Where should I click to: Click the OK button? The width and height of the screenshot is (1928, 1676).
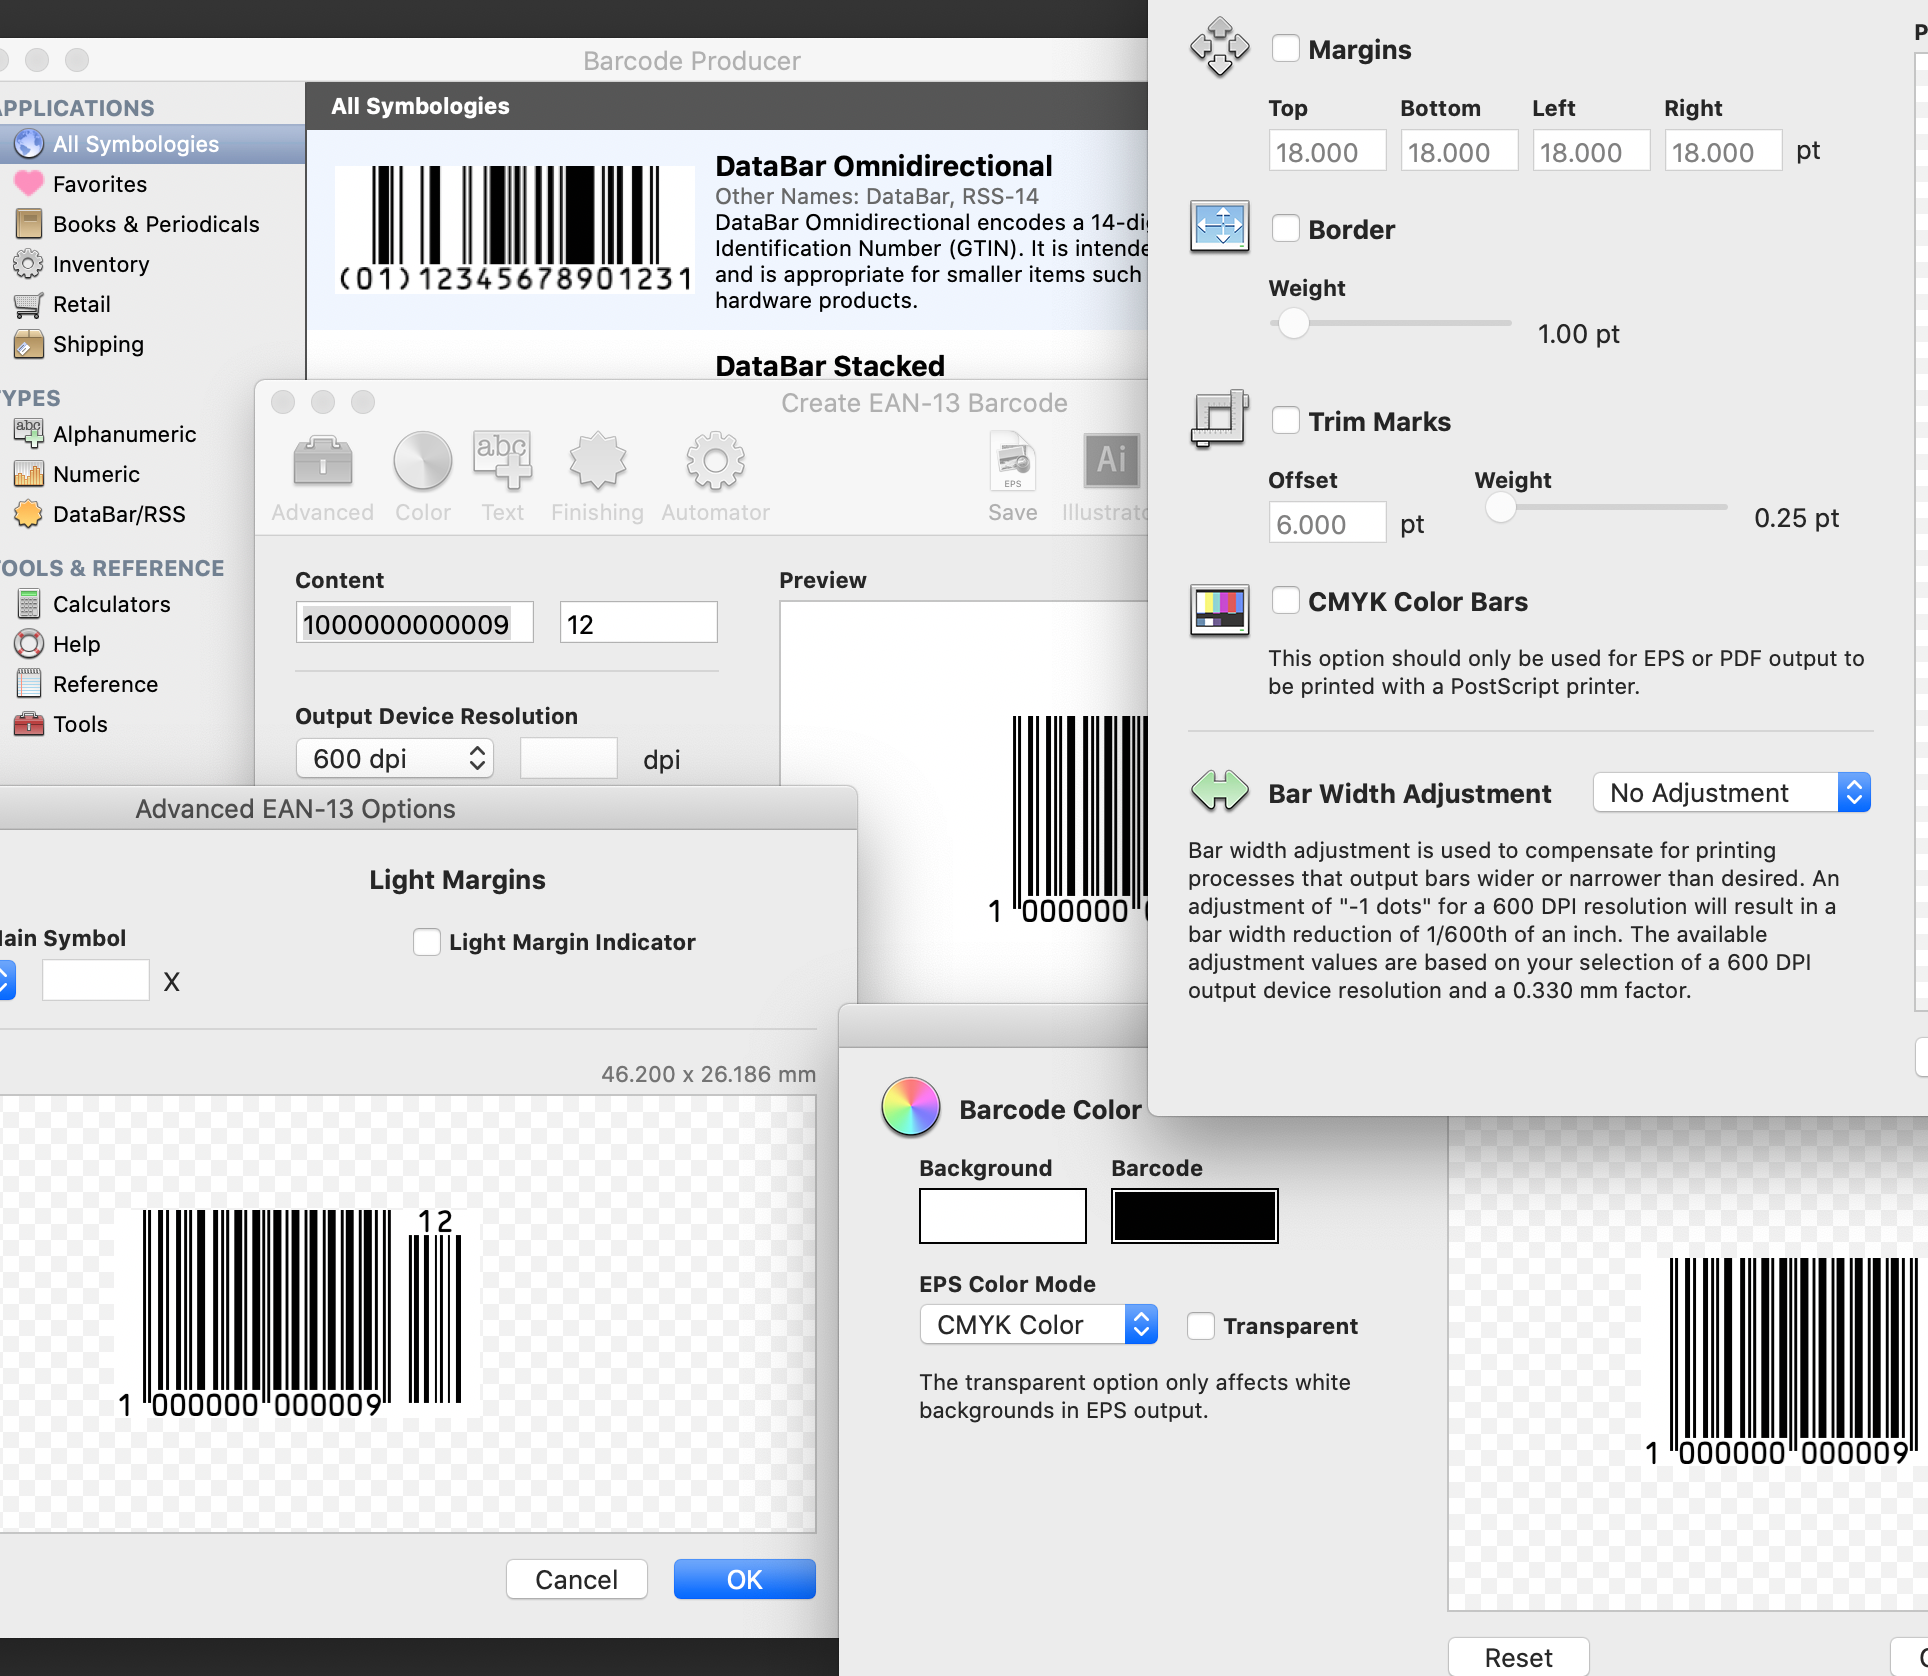tap(745, 1580)
